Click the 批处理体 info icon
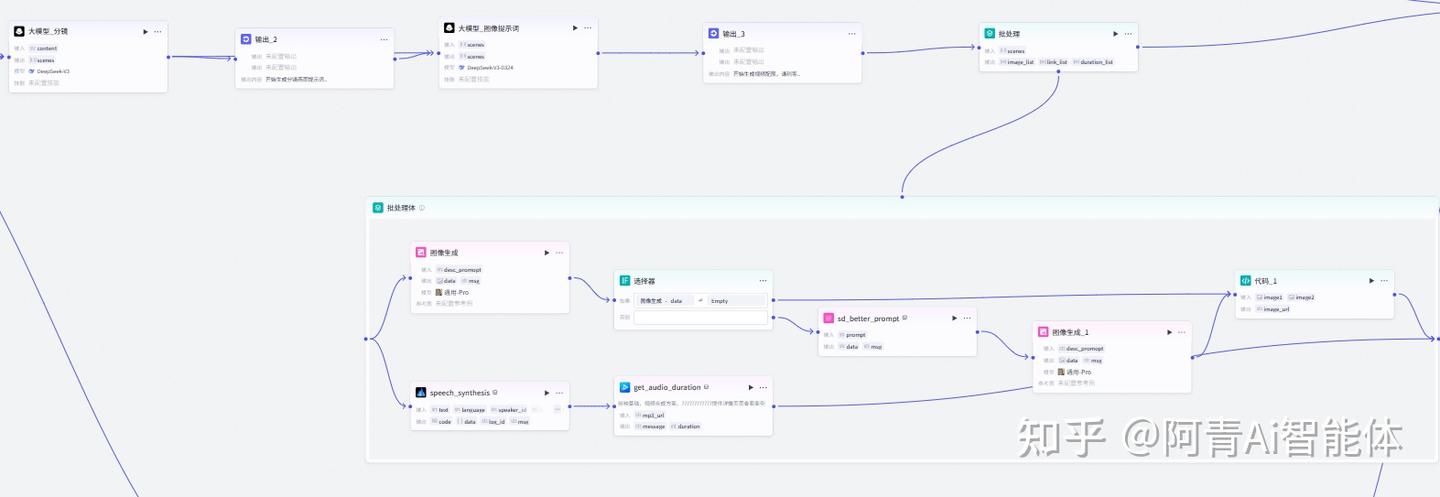1440x497 pixels. [x=422, y=208]
